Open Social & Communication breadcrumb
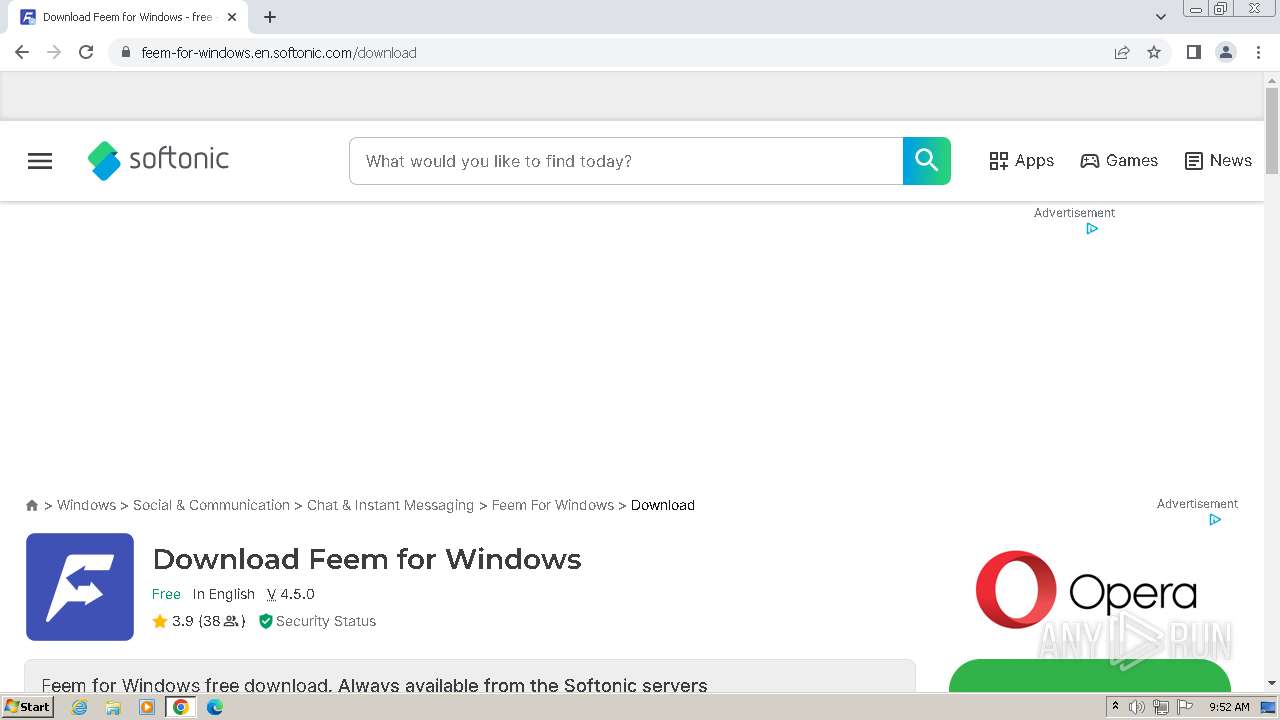This screenshot has width=1280, height=720. [211, 505]
